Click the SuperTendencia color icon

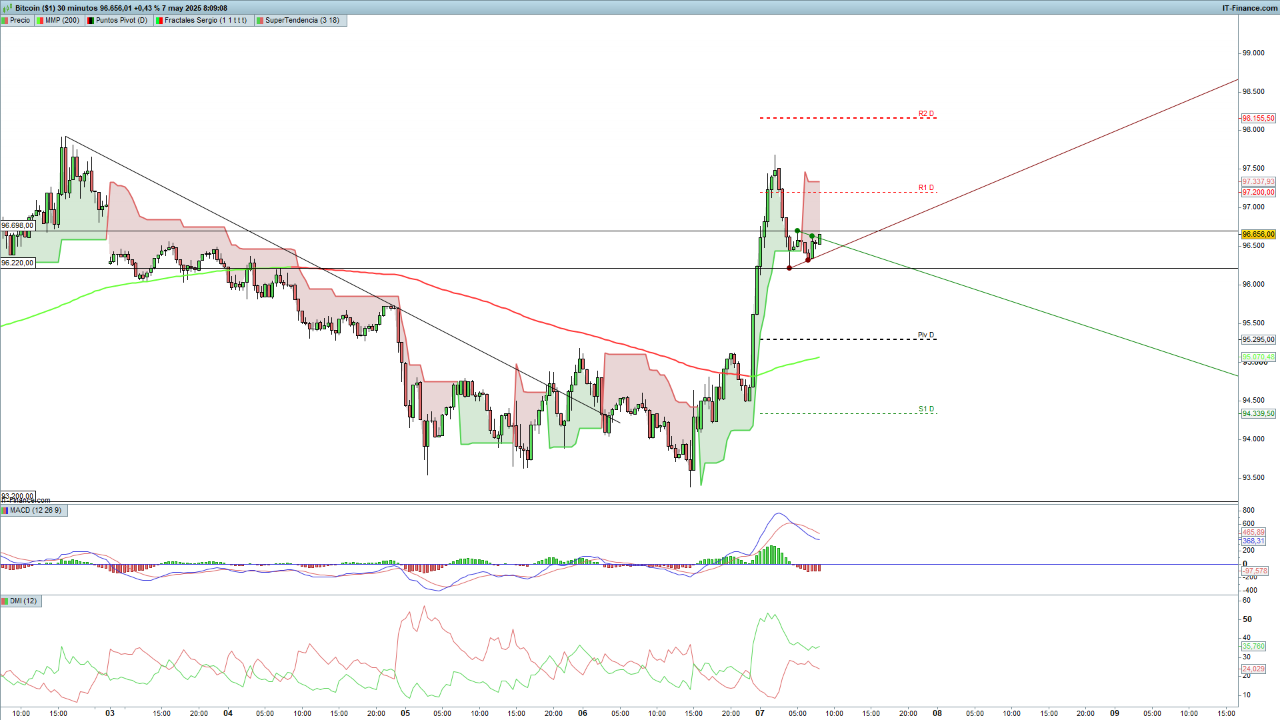pos(260,20)
